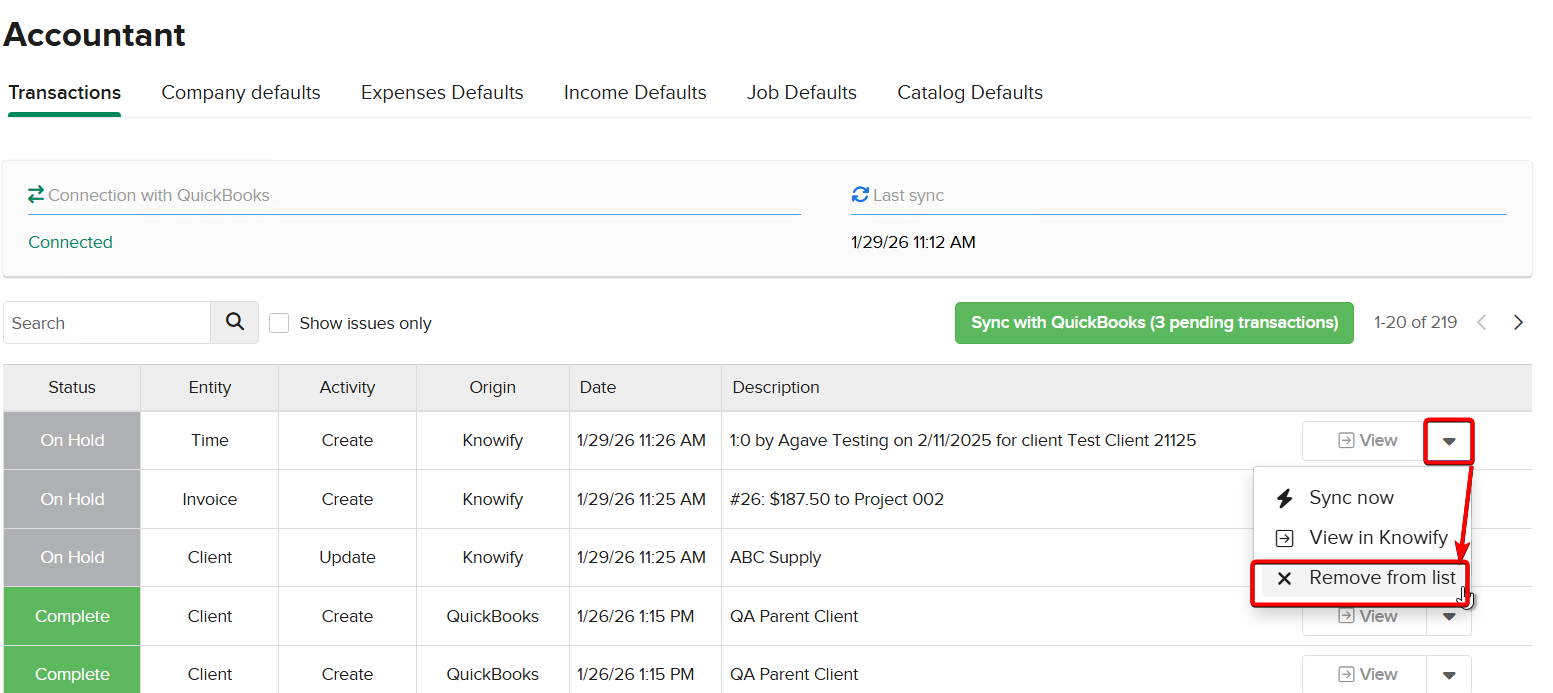
Task: Click the X icon beside Remove from list
Action: click(x=1285, y=578)
